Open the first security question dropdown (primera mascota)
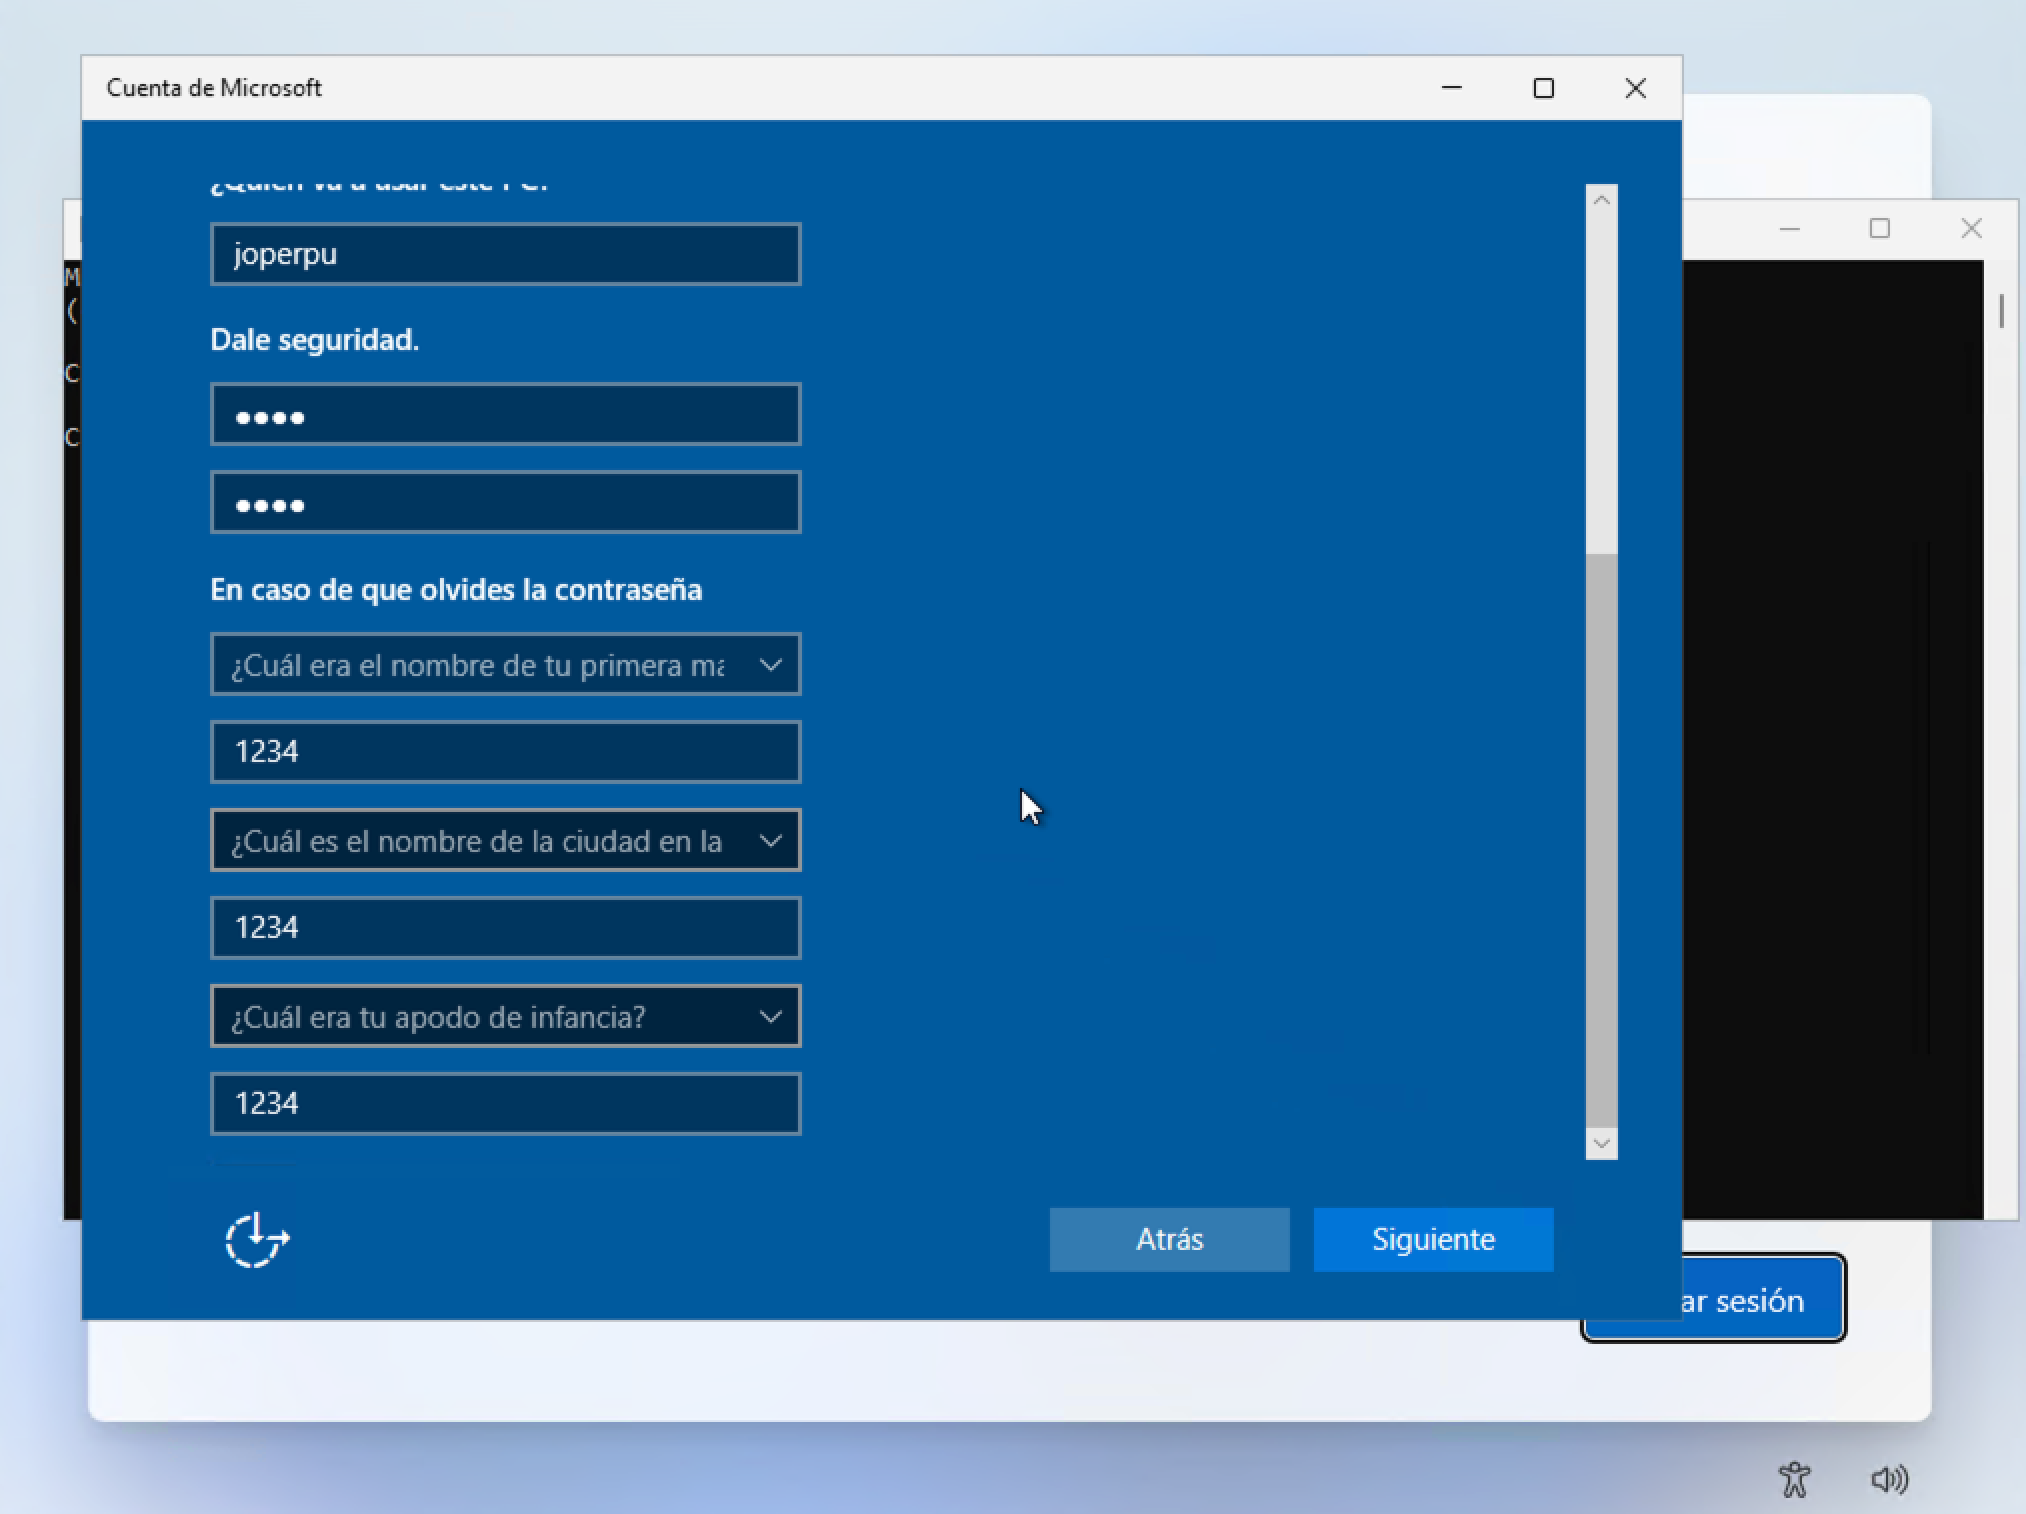2026x1514 pixels. click(506, 665)
